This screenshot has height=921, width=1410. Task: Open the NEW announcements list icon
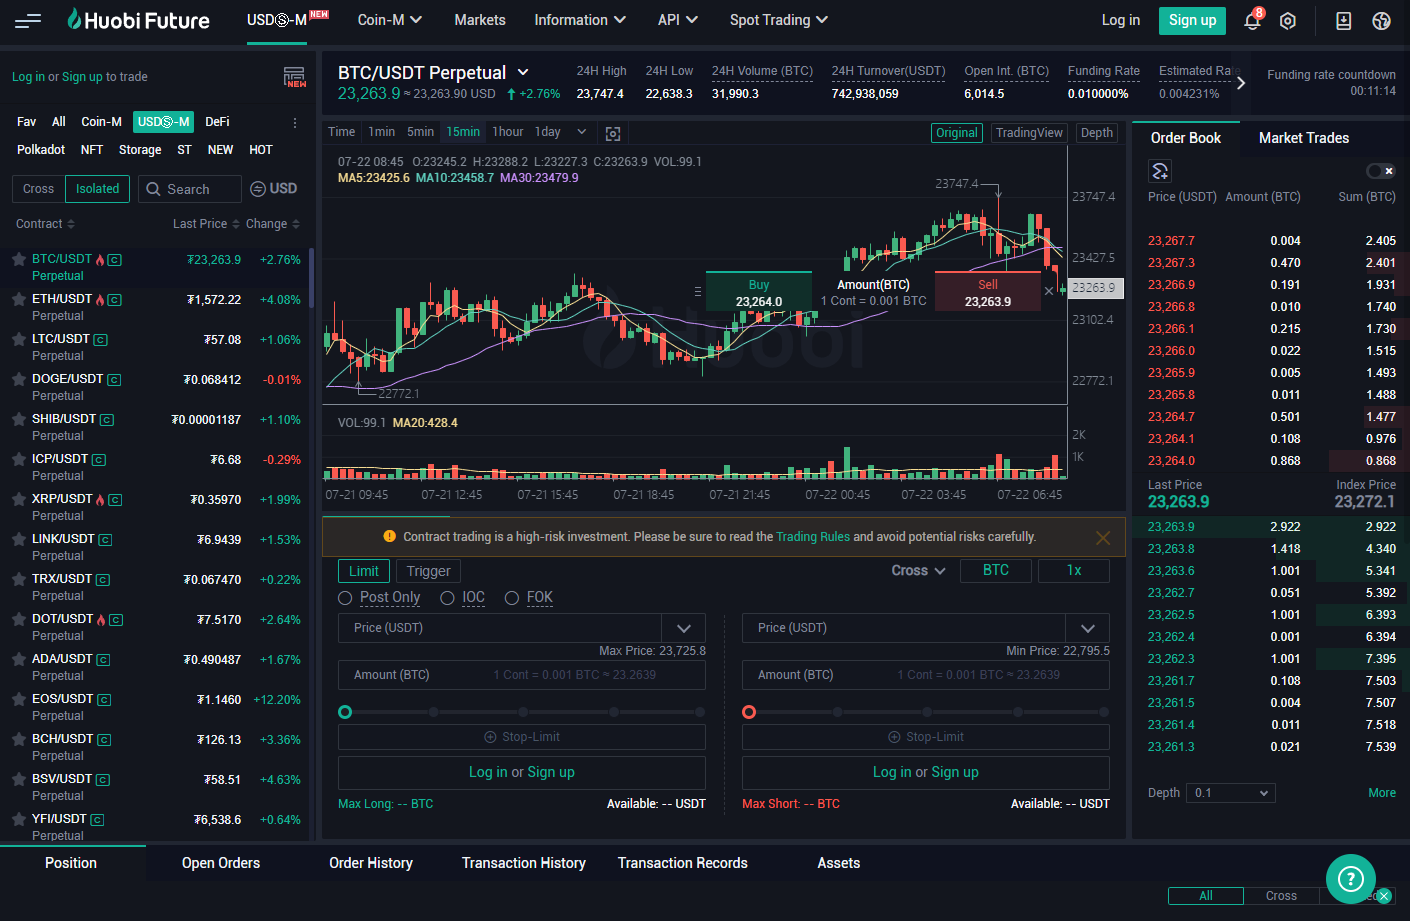point(294,77)
